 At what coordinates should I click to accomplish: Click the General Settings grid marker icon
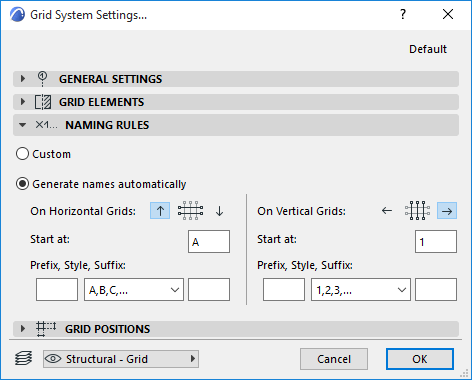(x=42, y=79)
